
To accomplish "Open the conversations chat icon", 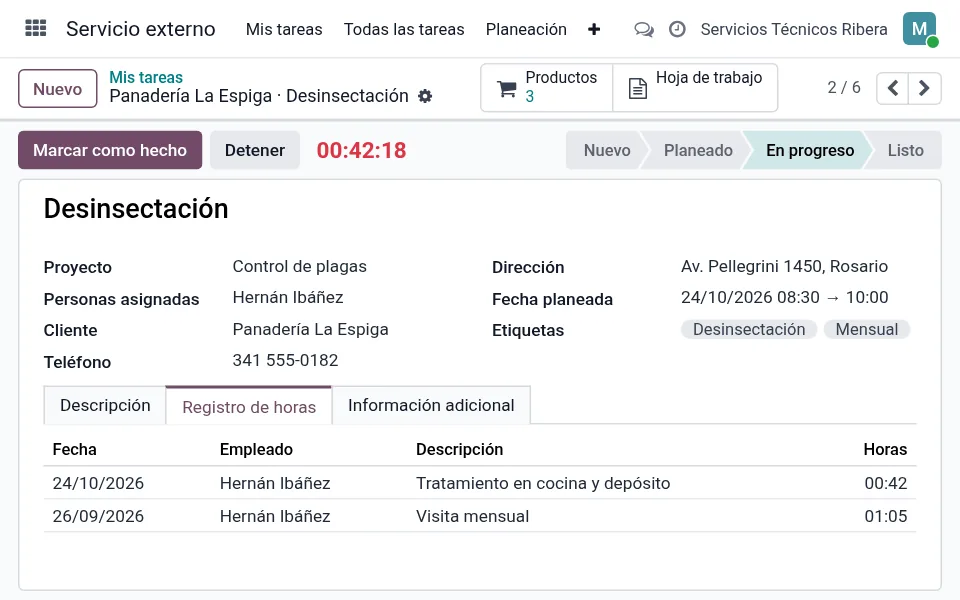I will point(643,29).
